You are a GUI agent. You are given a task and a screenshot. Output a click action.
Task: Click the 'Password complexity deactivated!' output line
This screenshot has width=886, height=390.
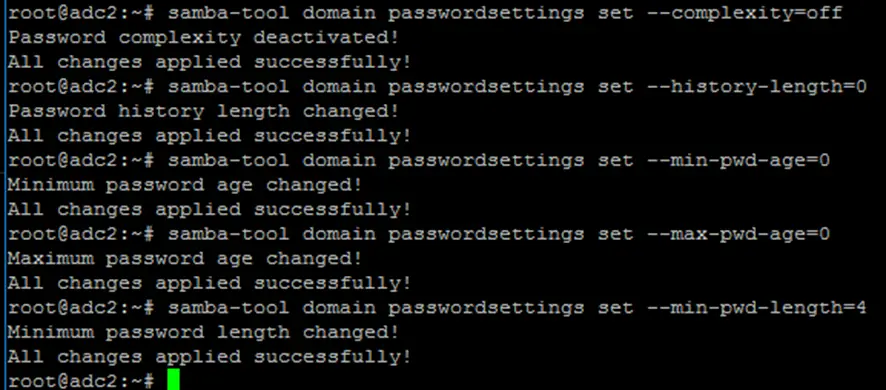click(203, 38)
